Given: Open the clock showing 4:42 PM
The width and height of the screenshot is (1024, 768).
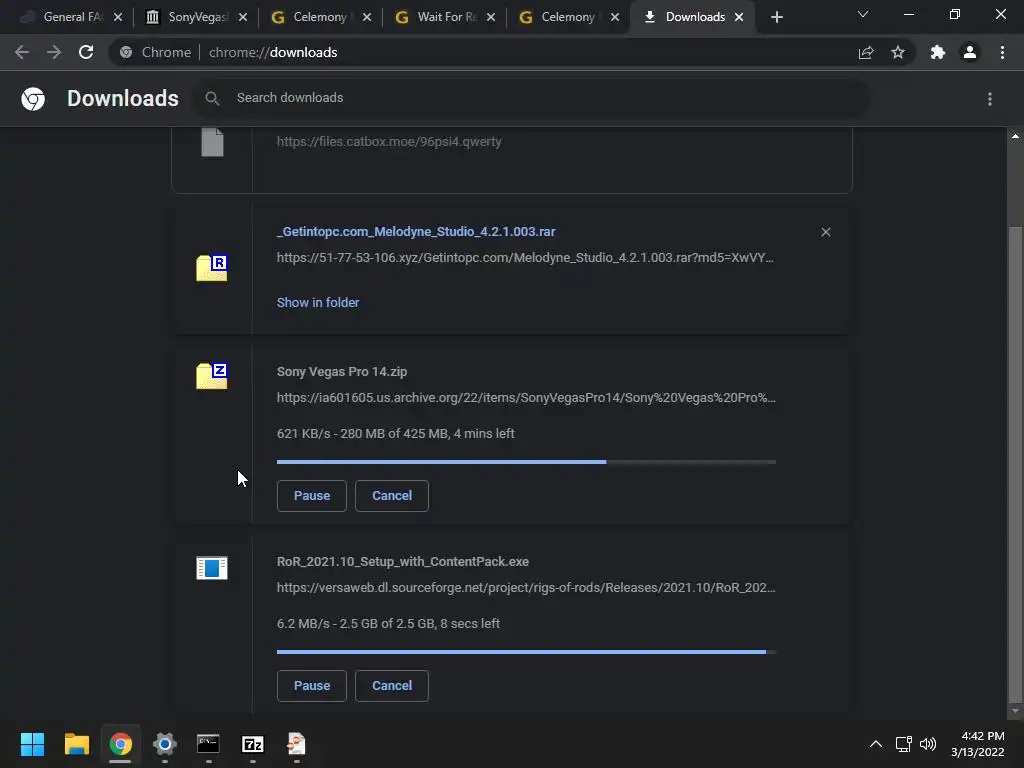Looking at the screenshot, I should (978, 744).
